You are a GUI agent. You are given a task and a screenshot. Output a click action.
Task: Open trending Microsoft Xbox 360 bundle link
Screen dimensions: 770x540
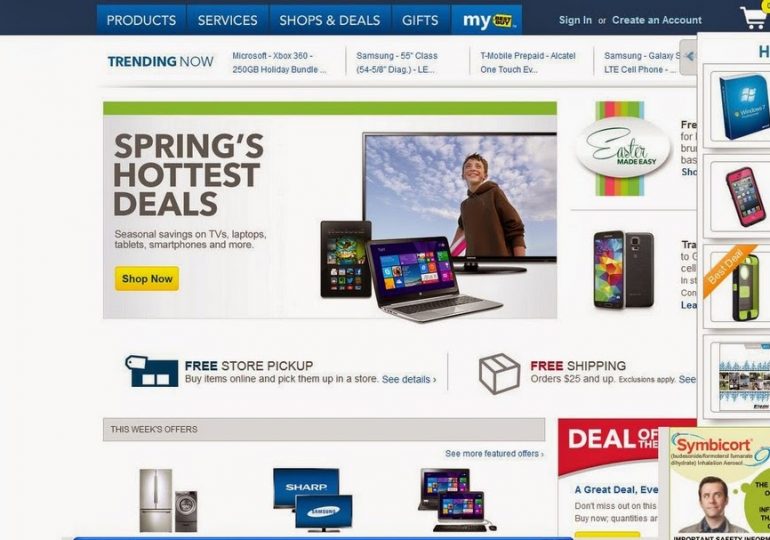[x=279, y=63]
